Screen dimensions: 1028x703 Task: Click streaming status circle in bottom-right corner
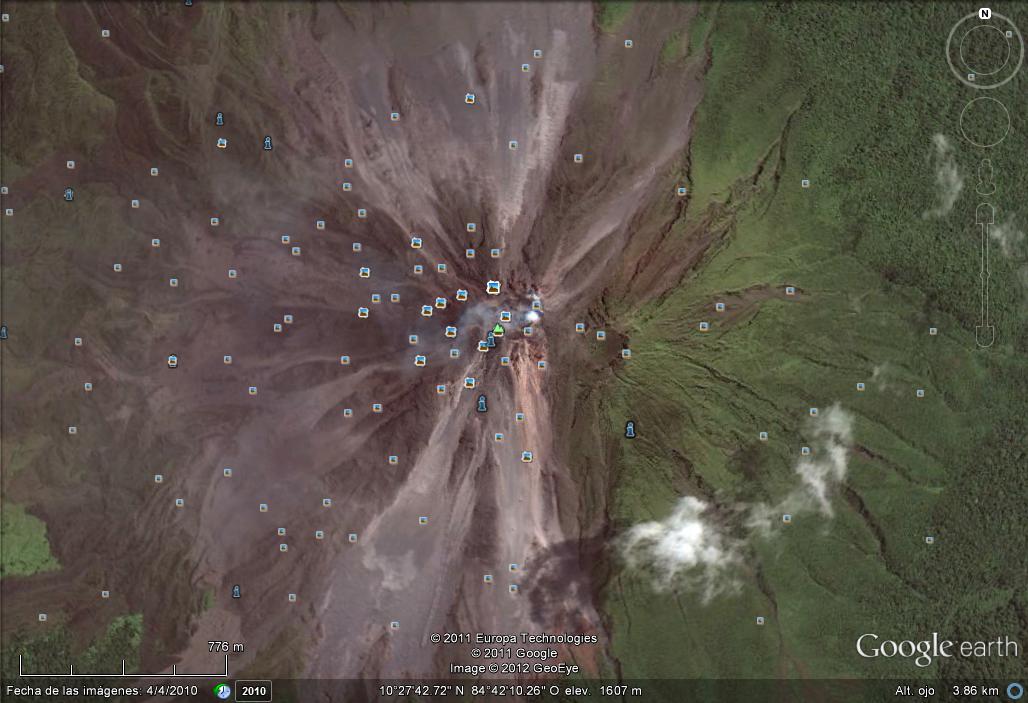(x=1015, y=691)
